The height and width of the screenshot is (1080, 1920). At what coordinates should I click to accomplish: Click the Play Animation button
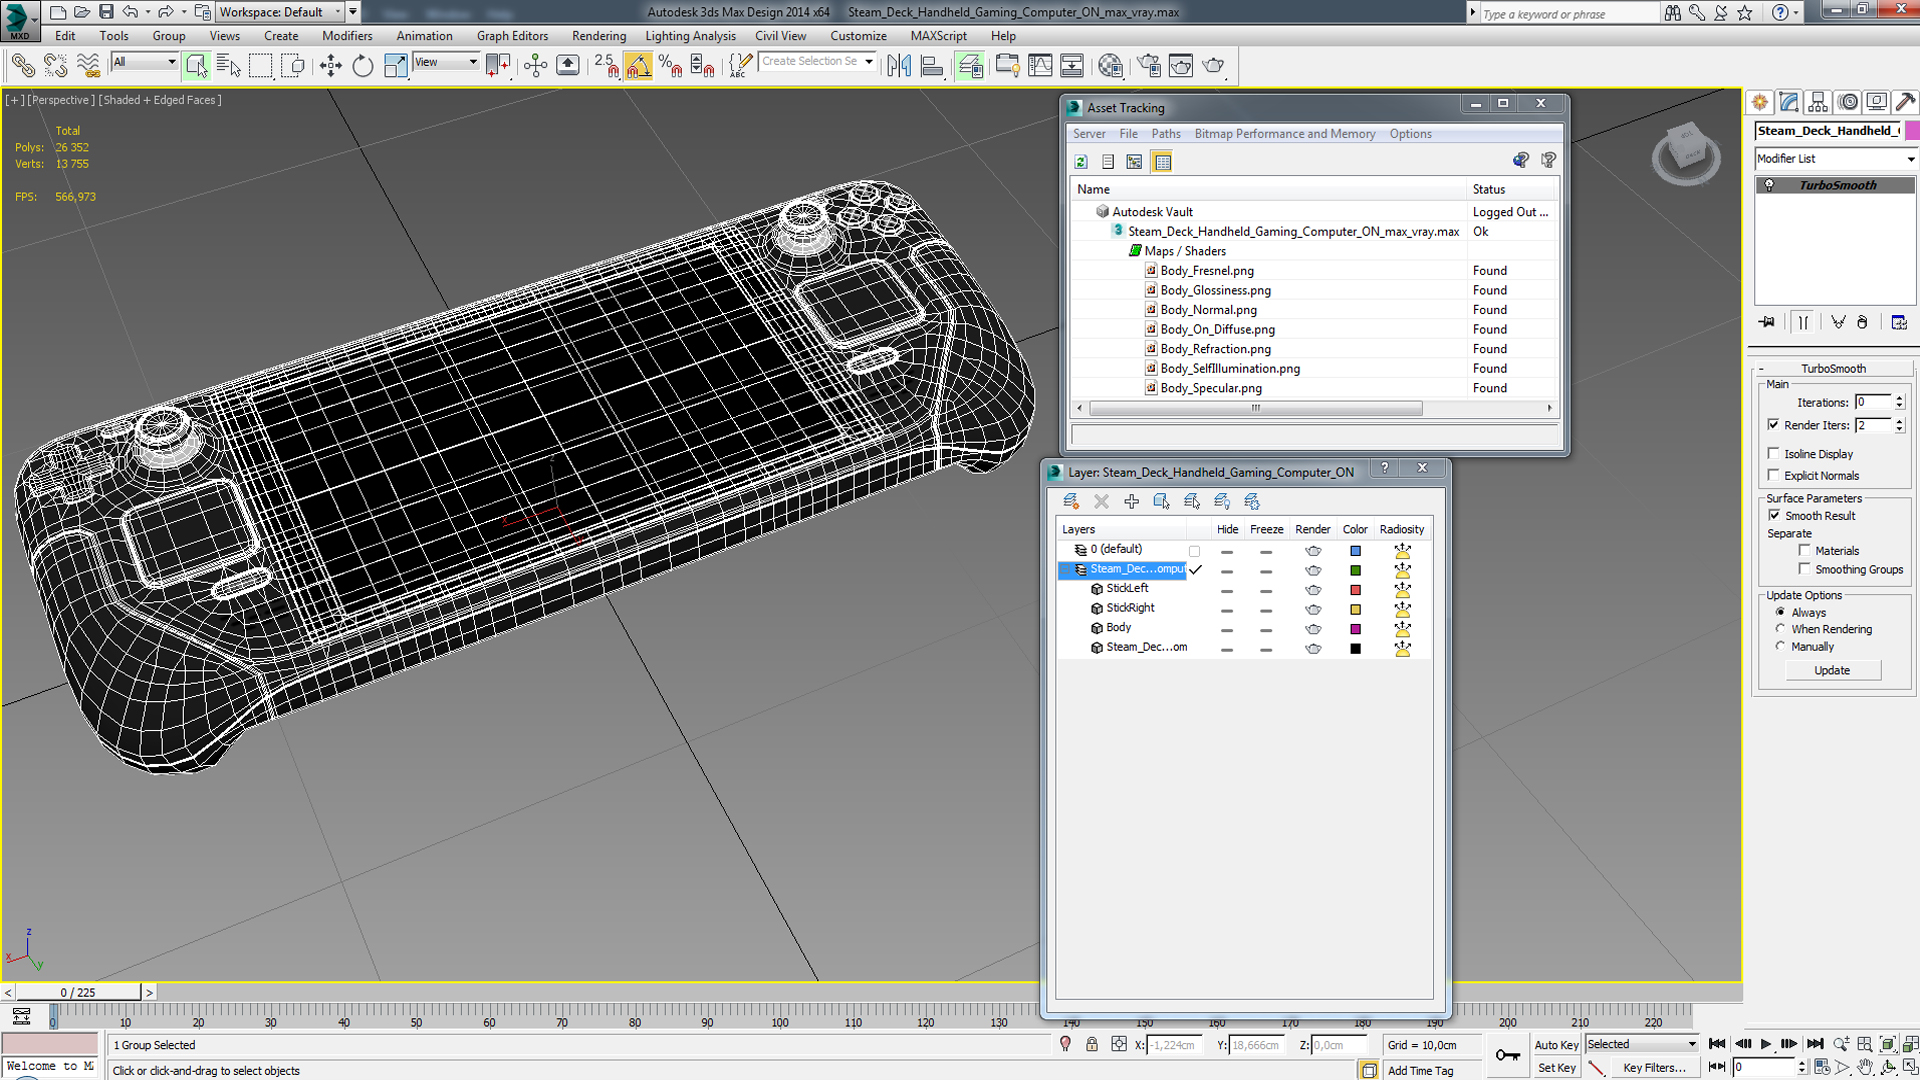[1766, 1044]
